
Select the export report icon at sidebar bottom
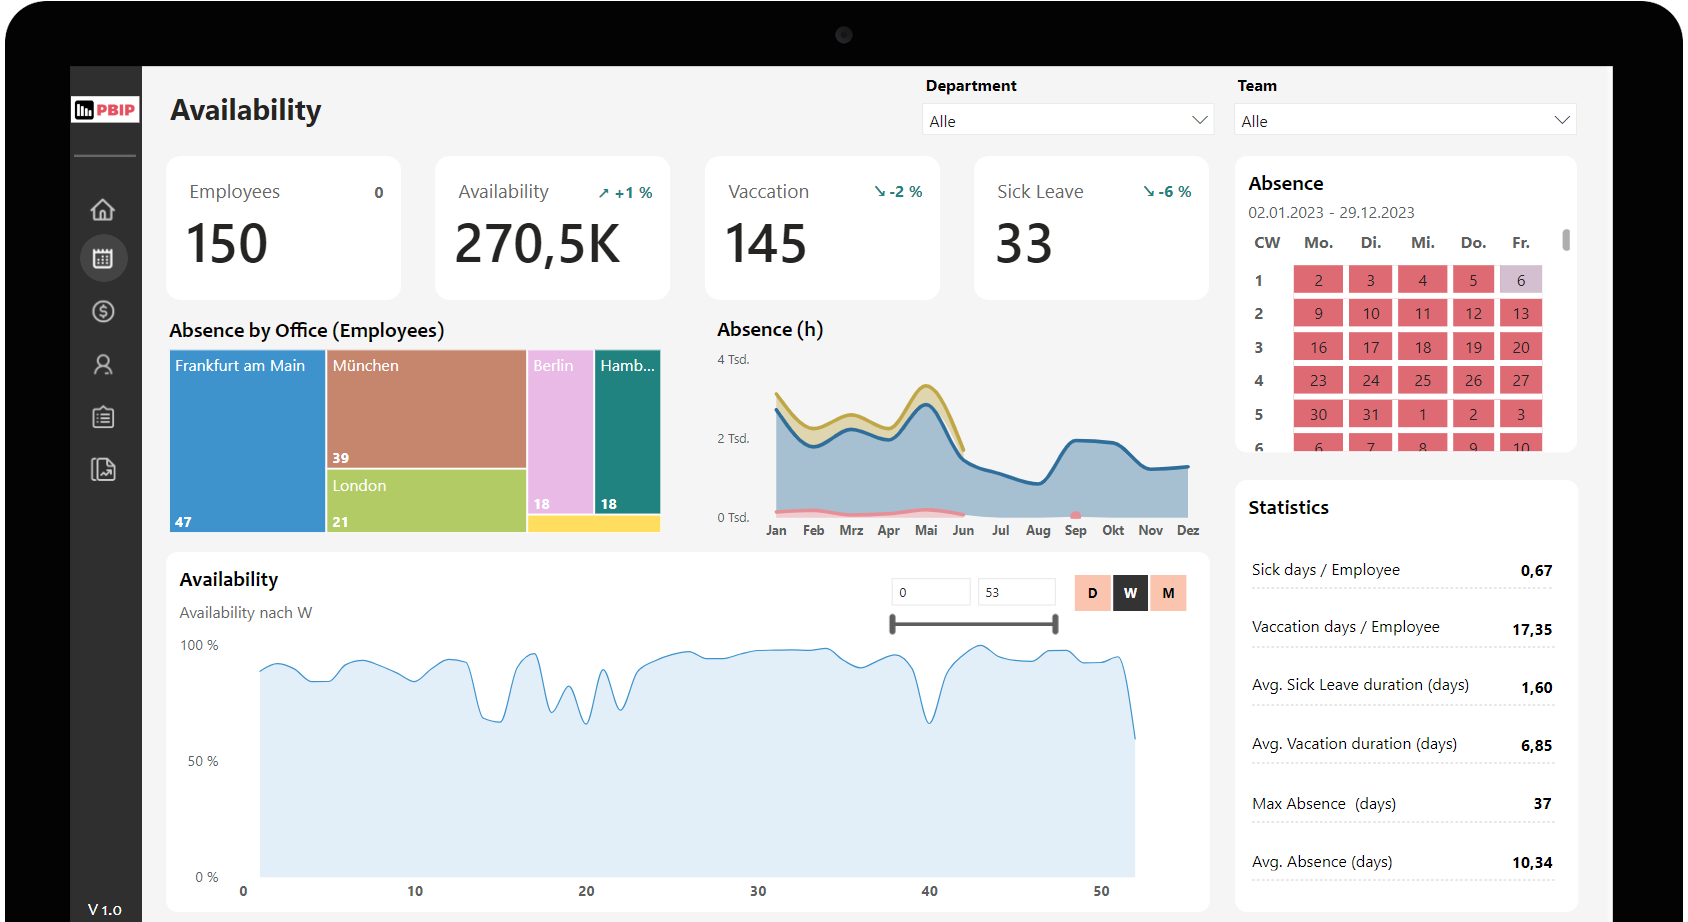pos(103,469)
